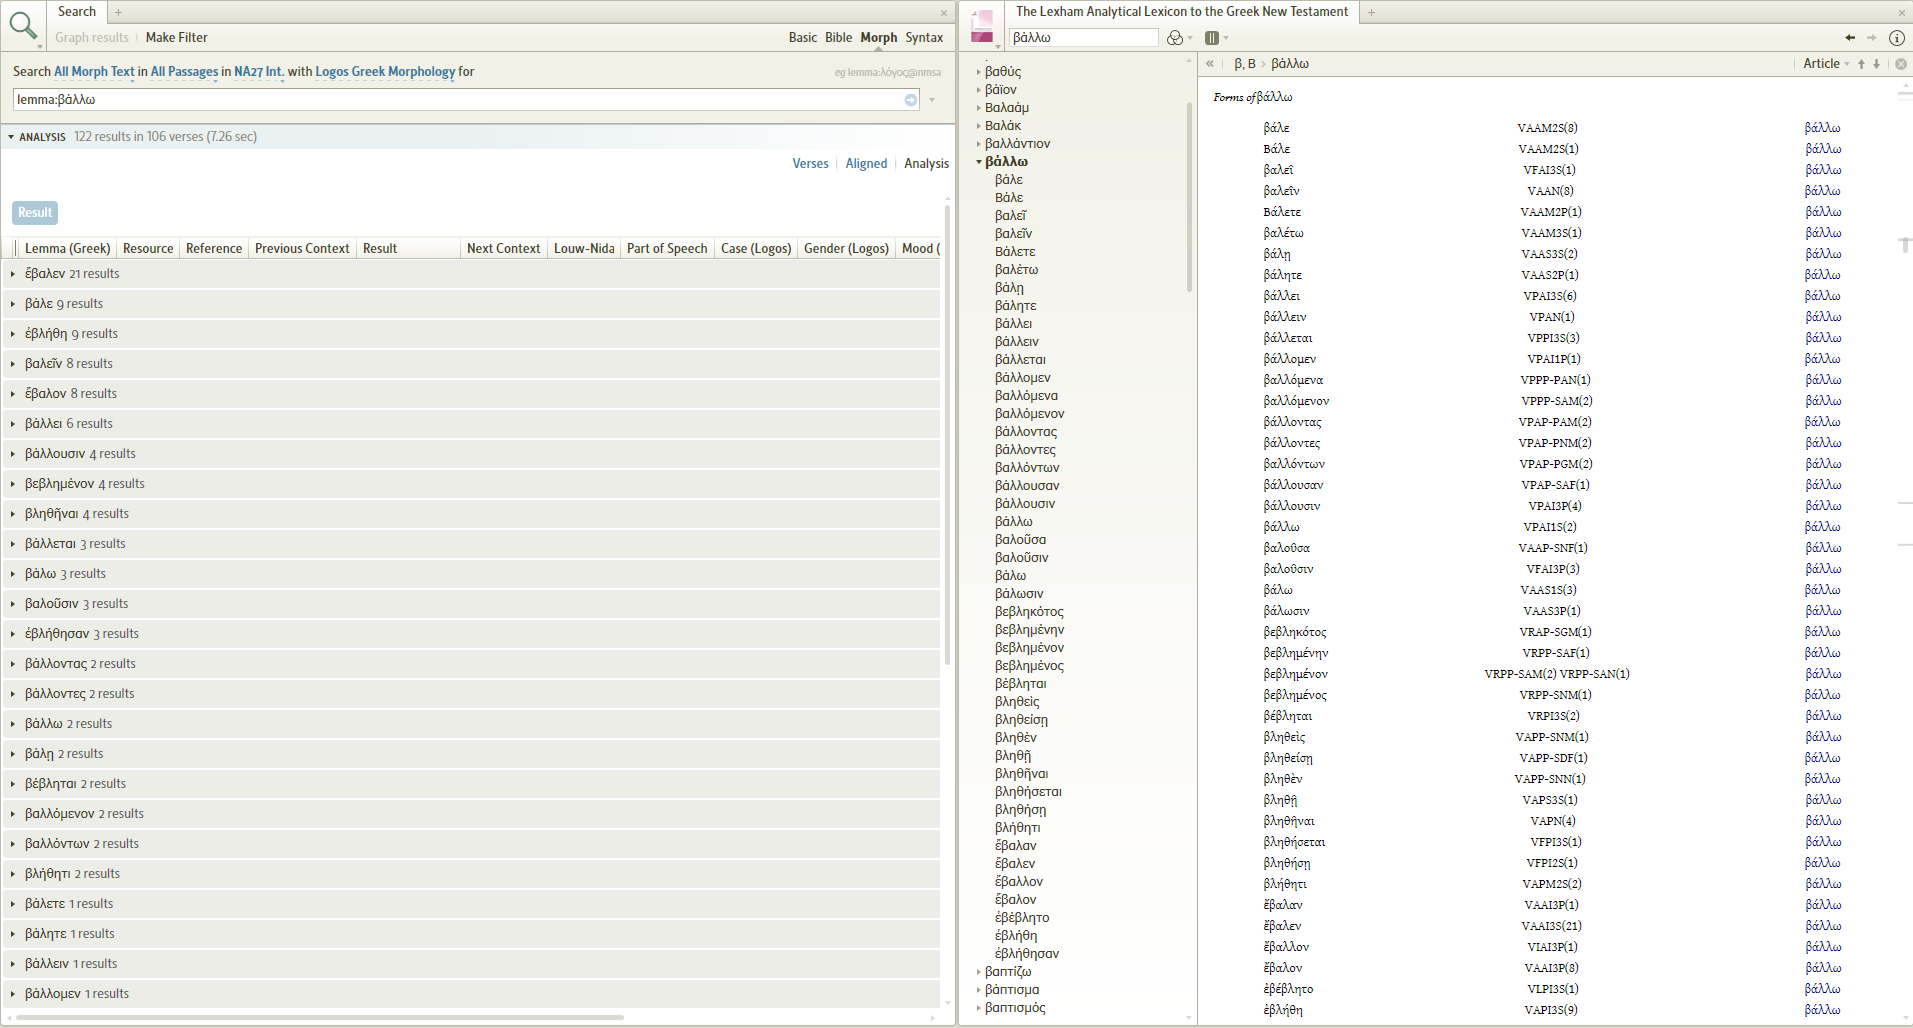Image resolution: width=1913 pixels, height=1028 pixels.
Task: Show results in Analysis view
Action: pyautogui.click(x=927, y=164)
